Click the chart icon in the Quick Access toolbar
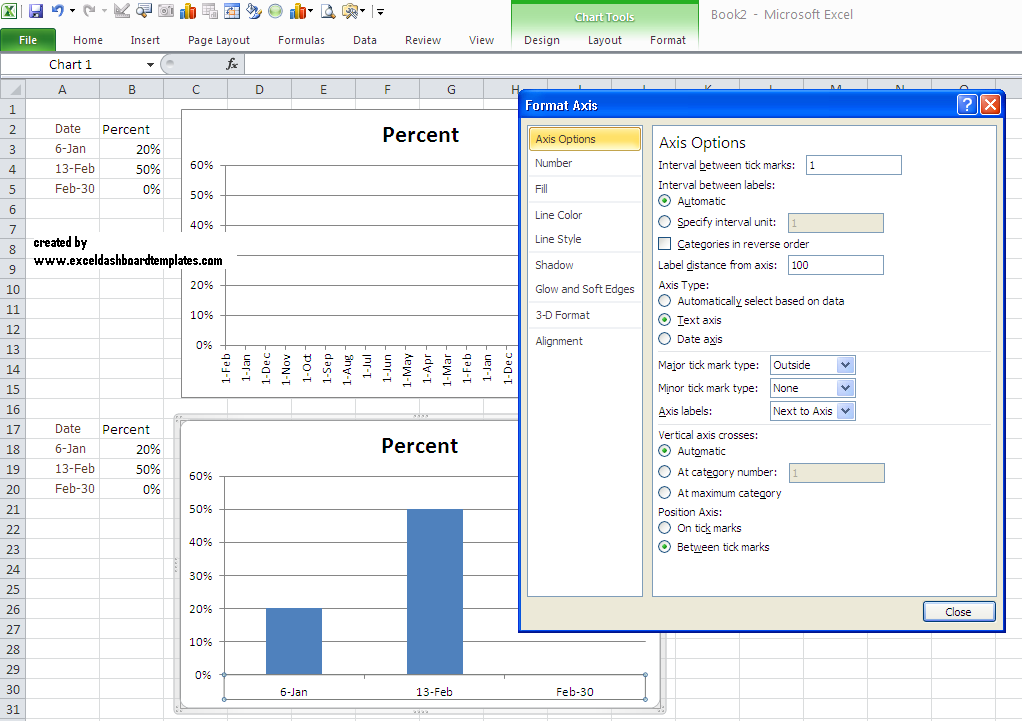1022x721 pixels. click(188, 11)
